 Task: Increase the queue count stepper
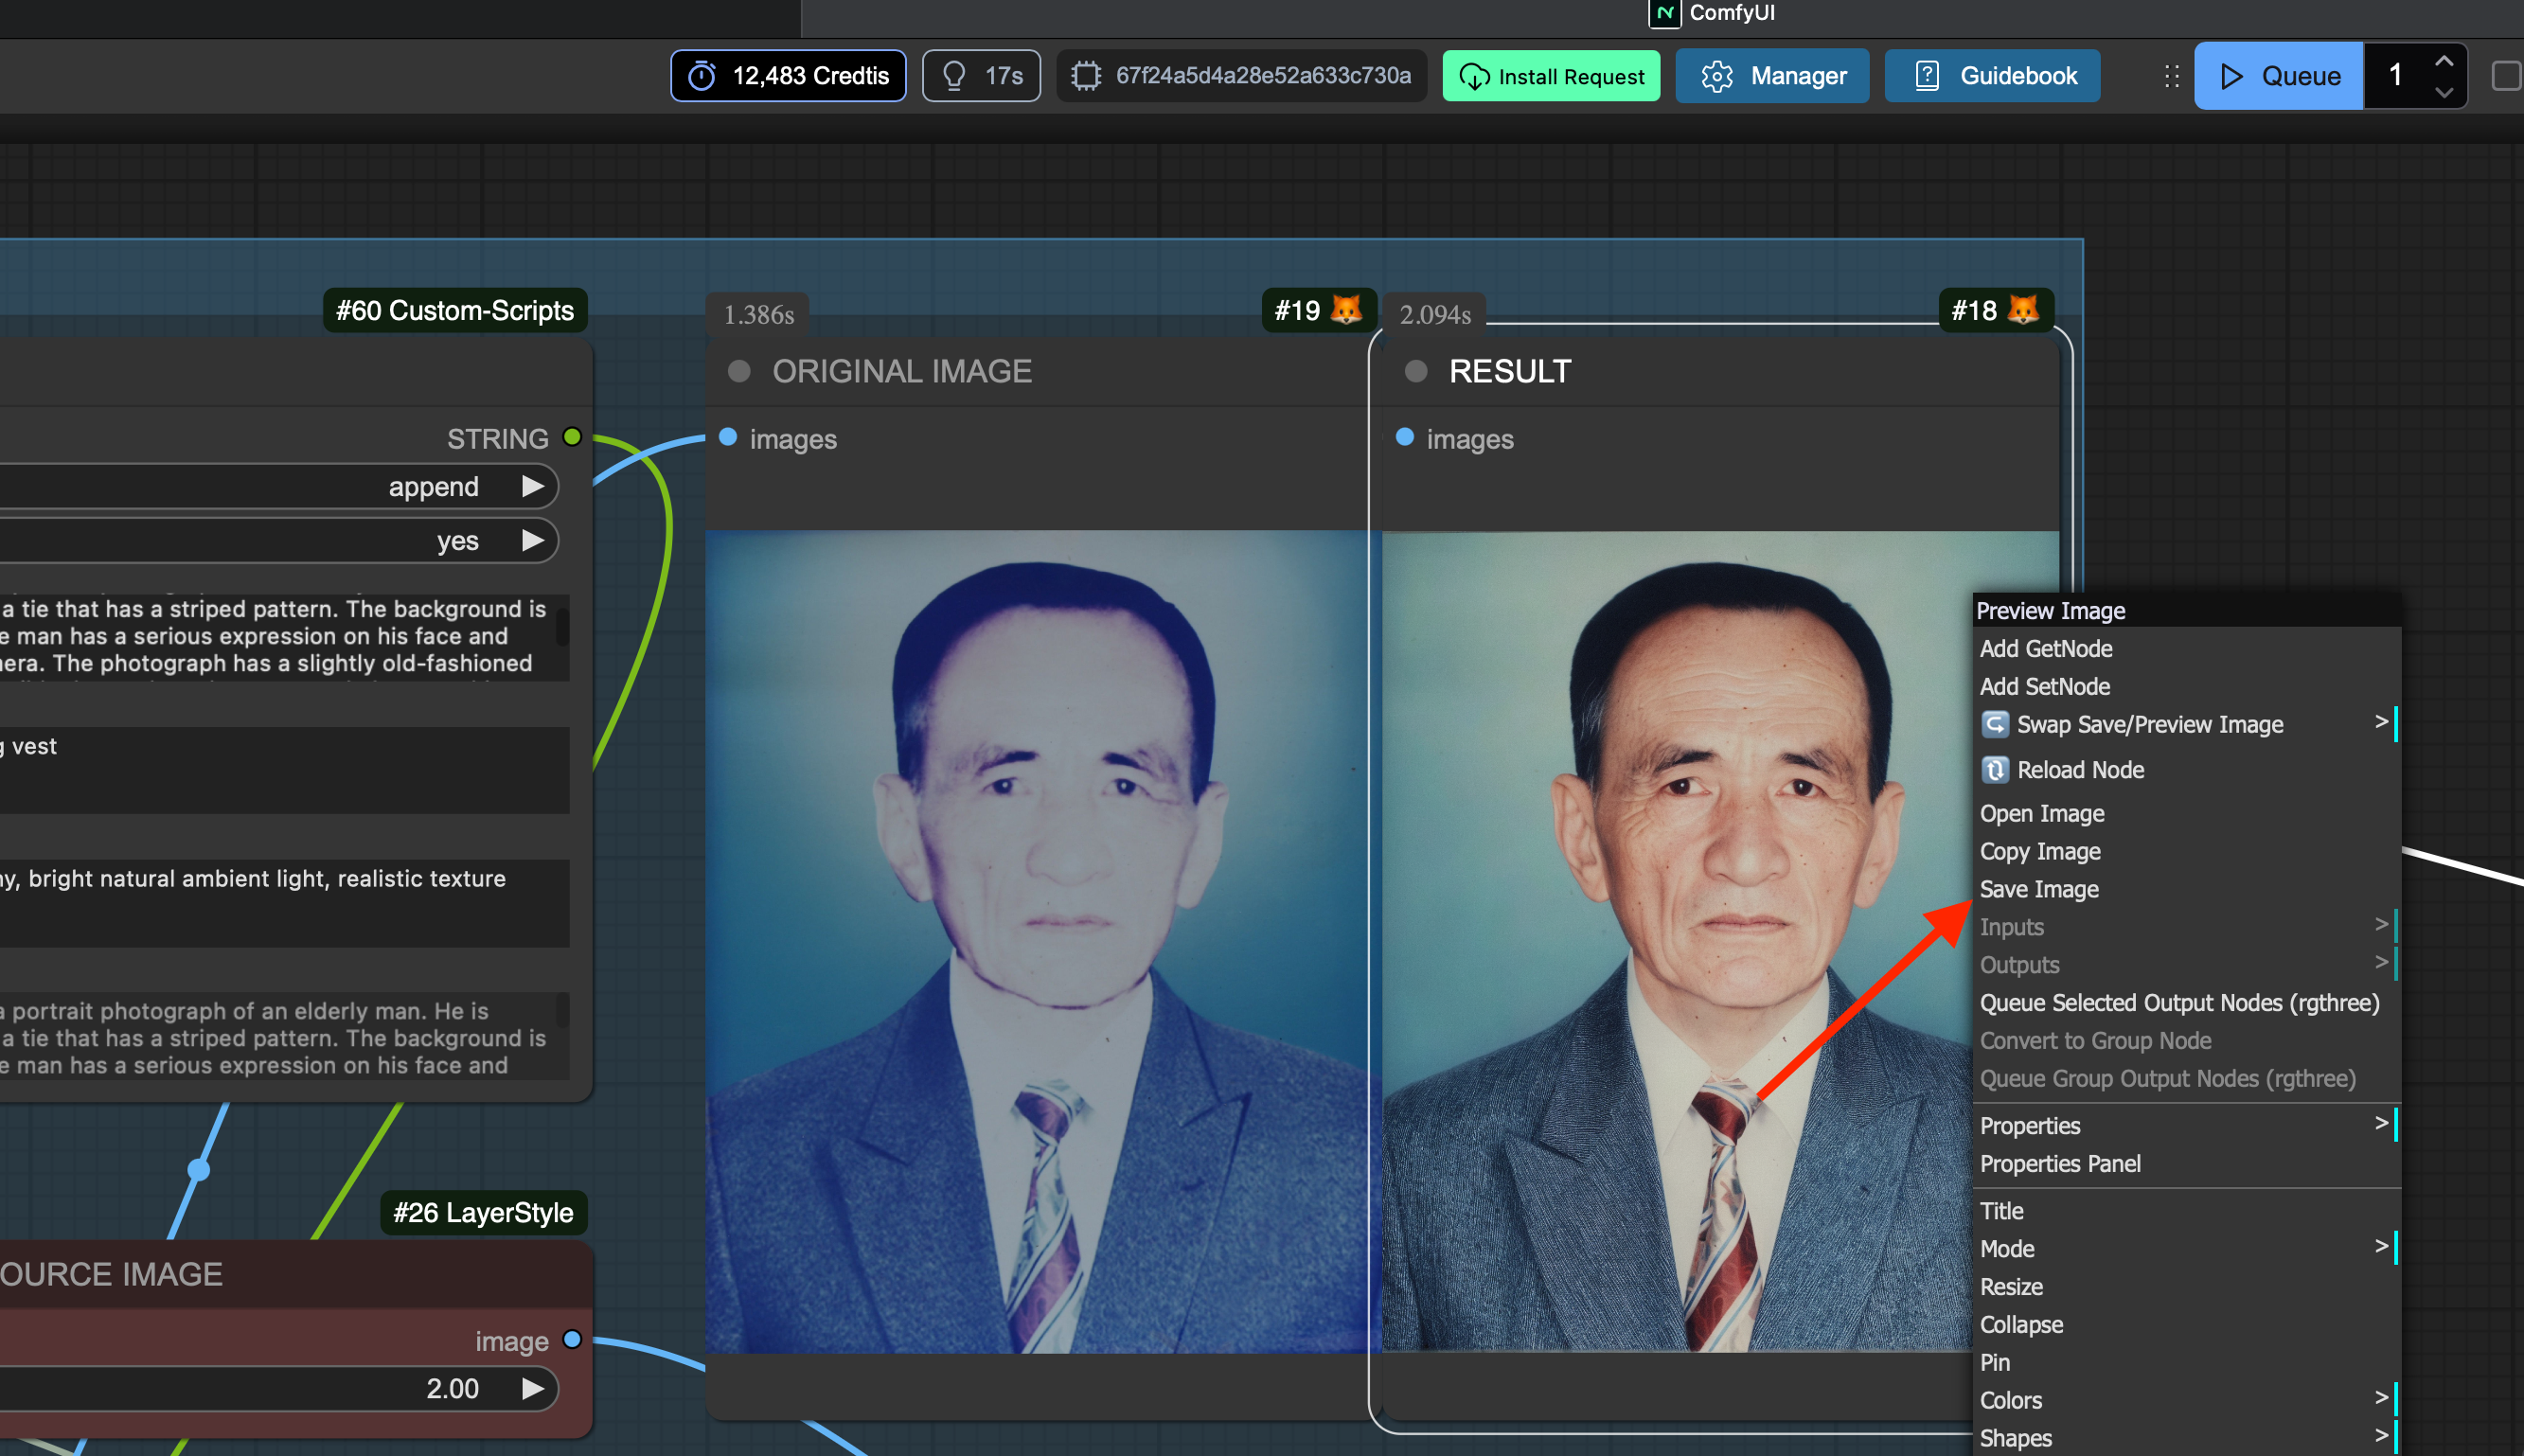[x=2443, y=62]
